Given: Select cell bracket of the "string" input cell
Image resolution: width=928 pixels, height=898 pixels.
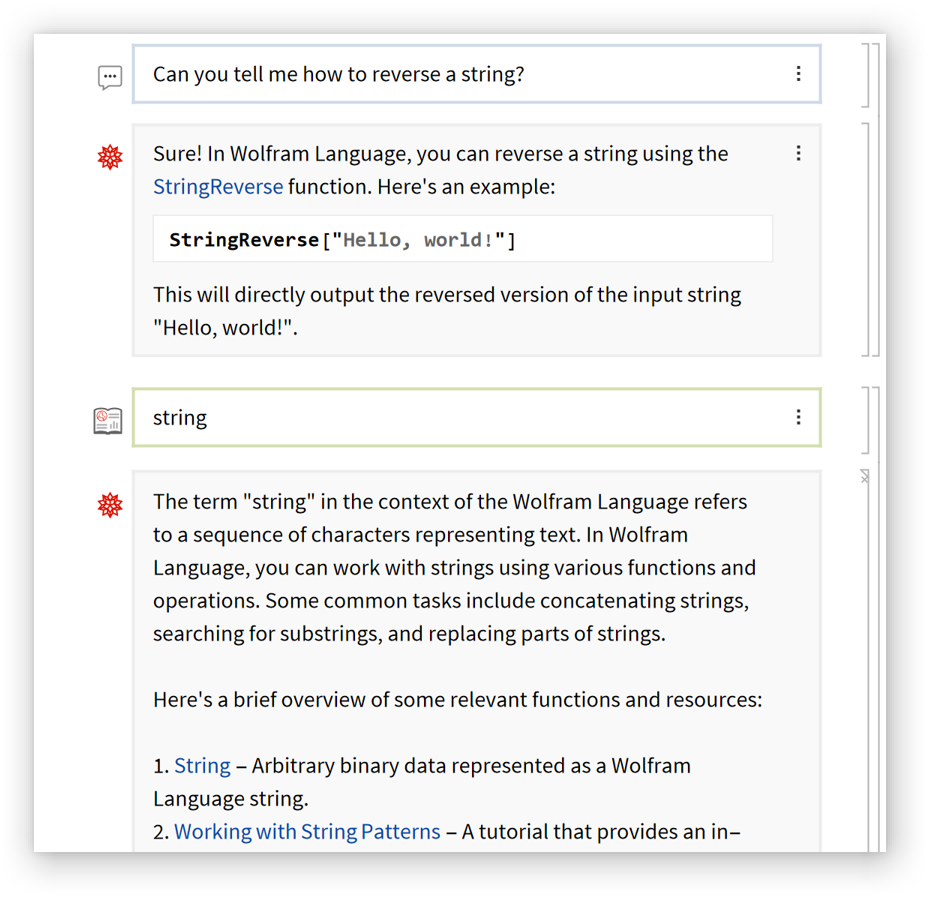Looking at the screenshot, I should (x=866, y=419).
